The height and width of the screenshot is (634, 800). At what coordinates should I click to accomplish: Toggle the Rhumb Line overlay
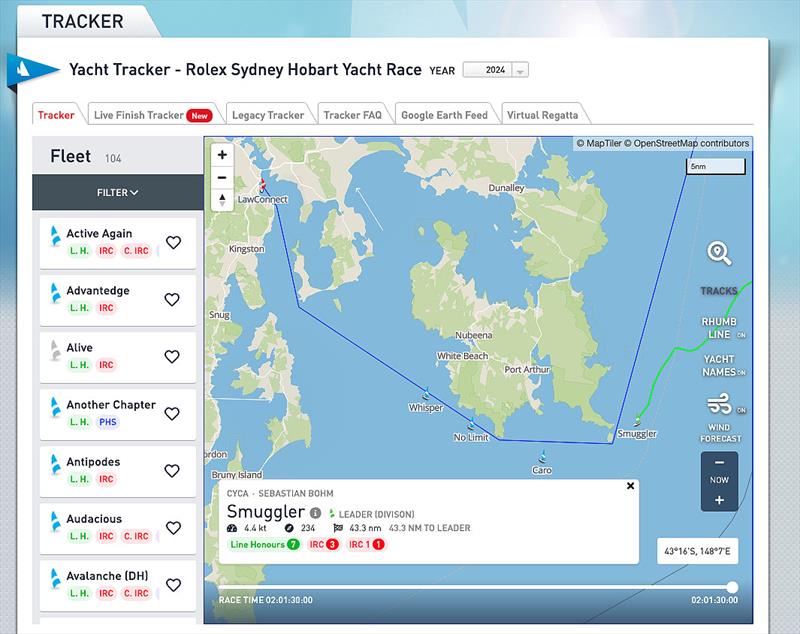[719, 328]
